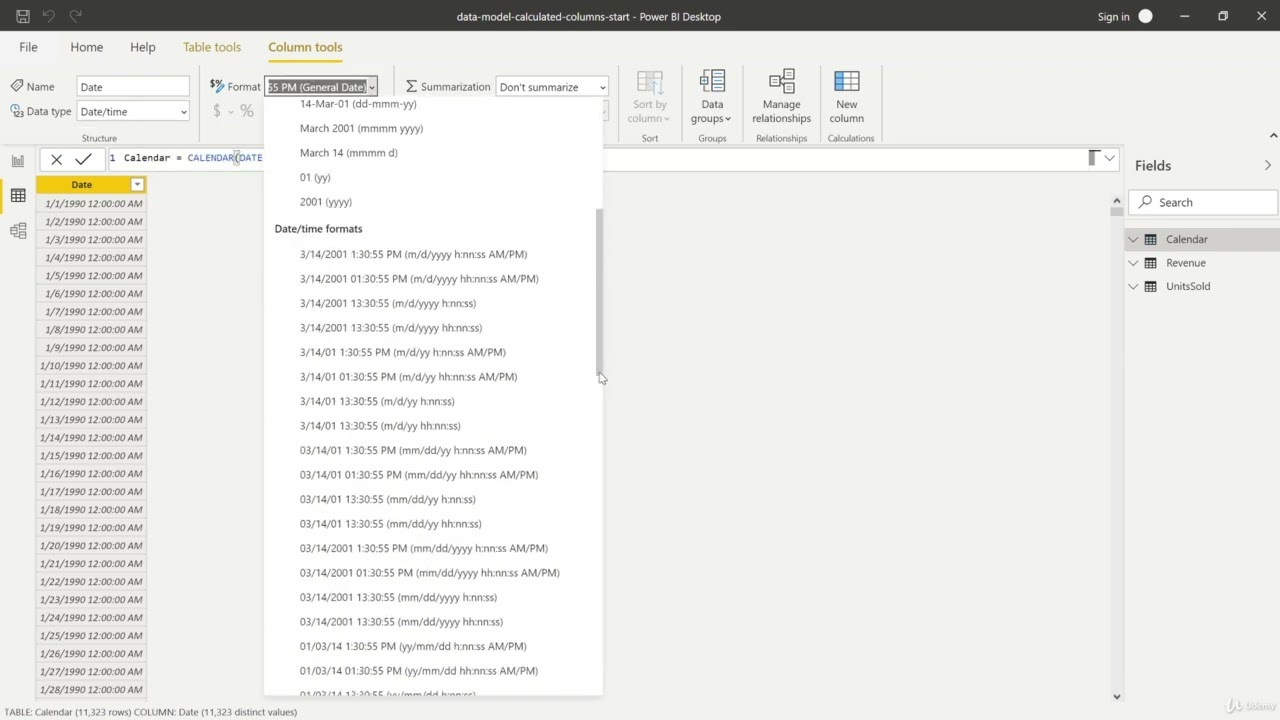Click the Fields Search box
This screenshot has width=1280, height=720.
tap(1204, 202)
